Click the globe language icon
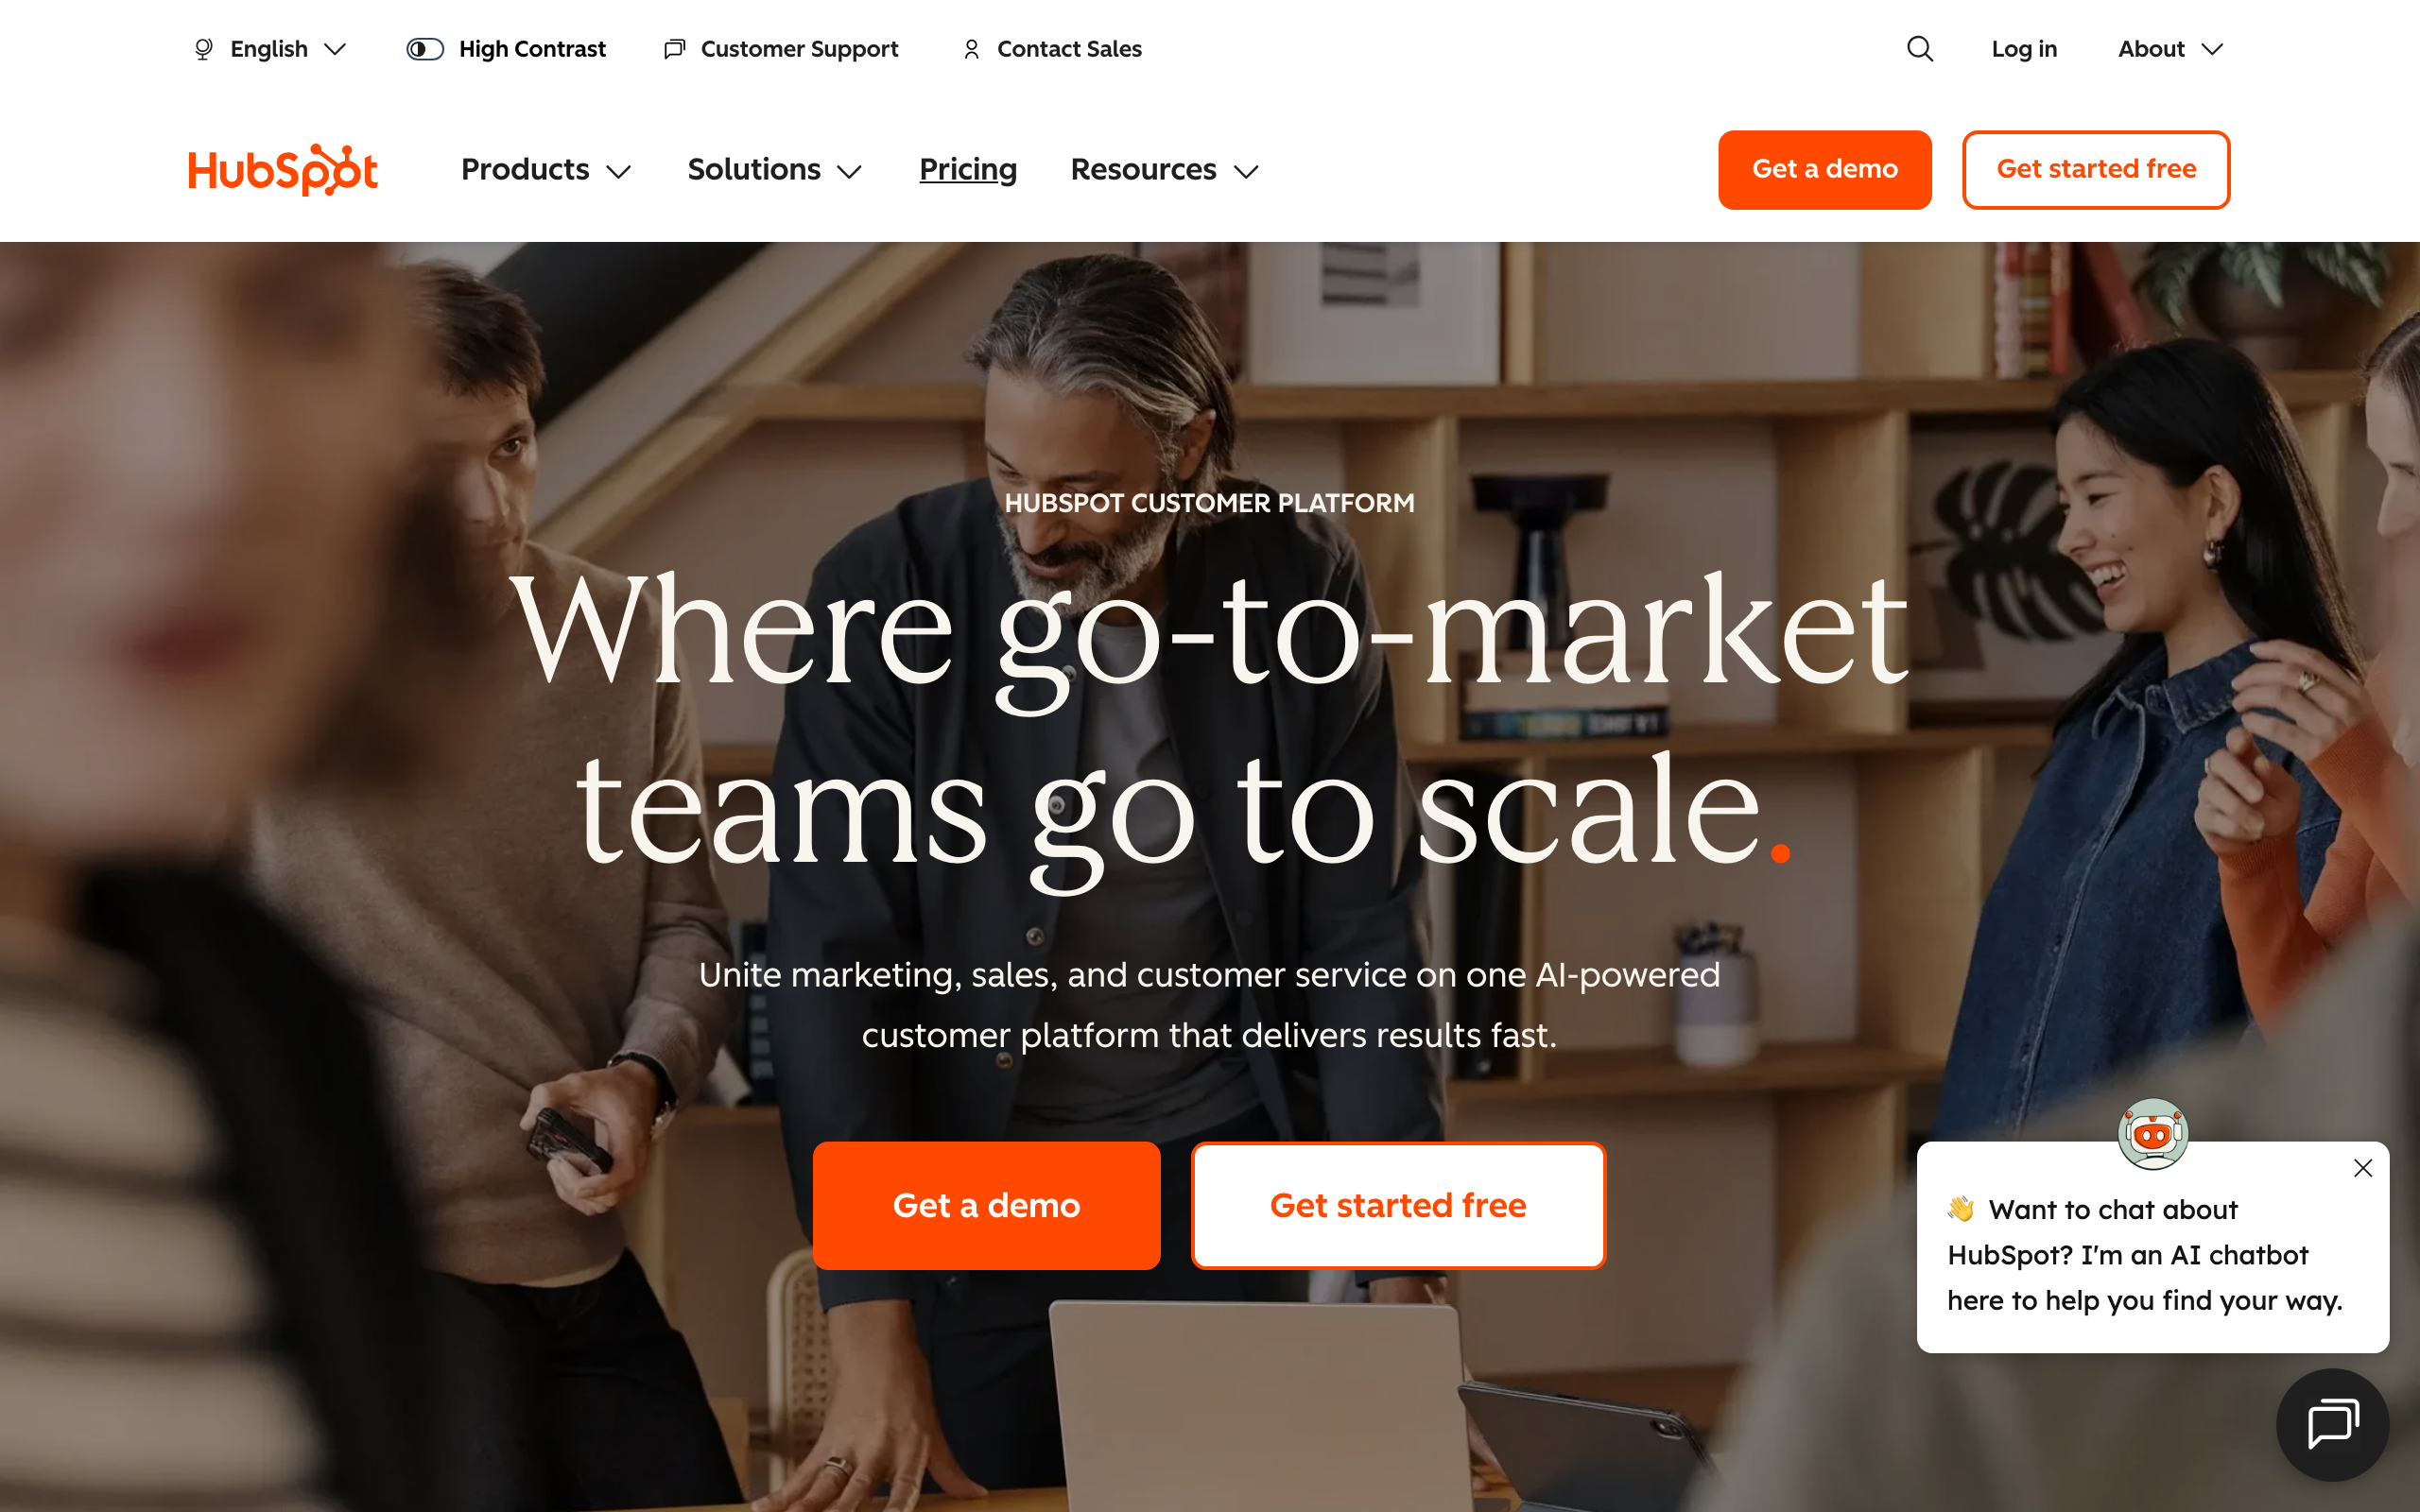The image size is (2420, 1512). [x=203, y=49]
